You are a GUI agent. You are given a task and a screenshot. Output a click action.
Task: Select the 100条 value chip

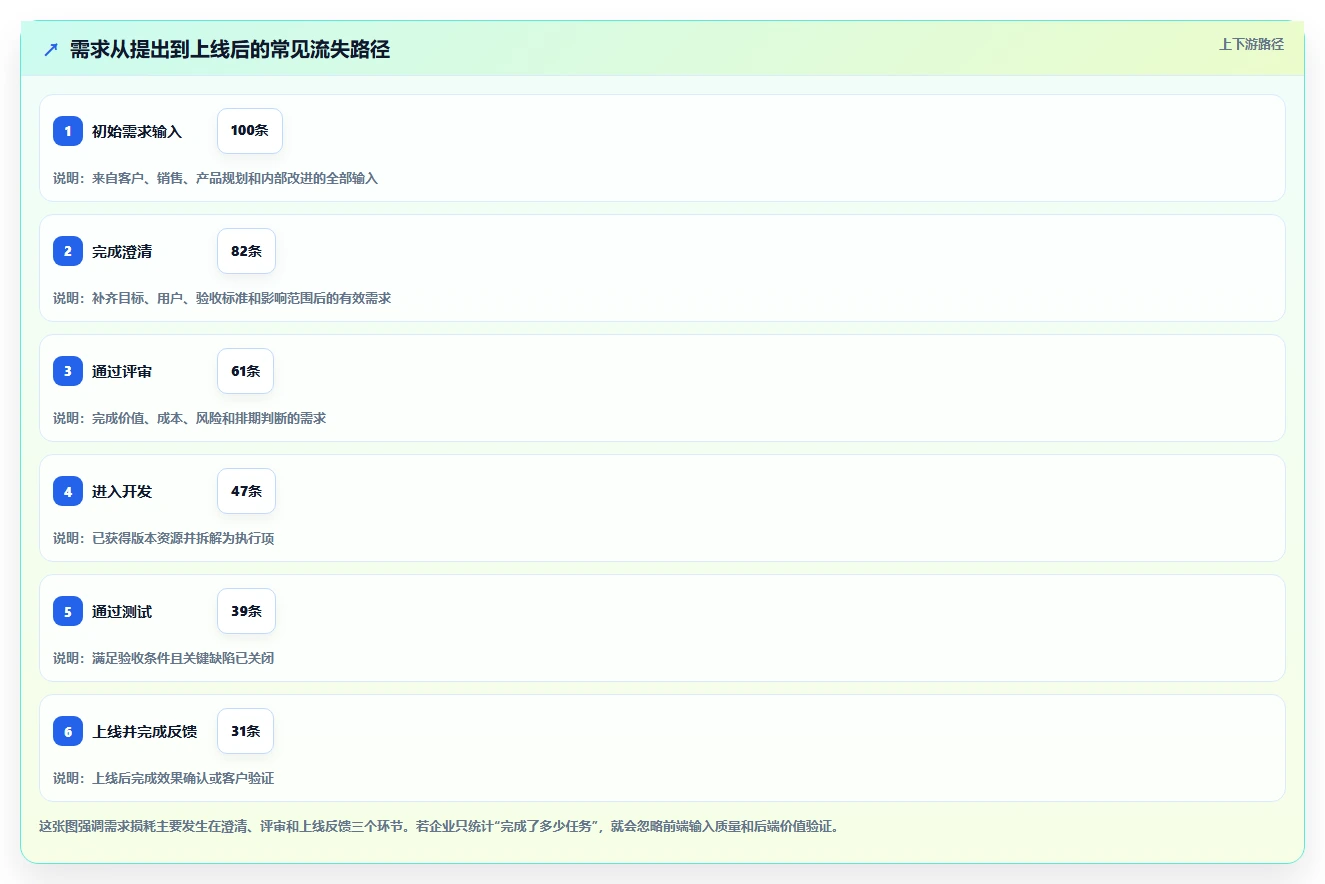[250, 131]
